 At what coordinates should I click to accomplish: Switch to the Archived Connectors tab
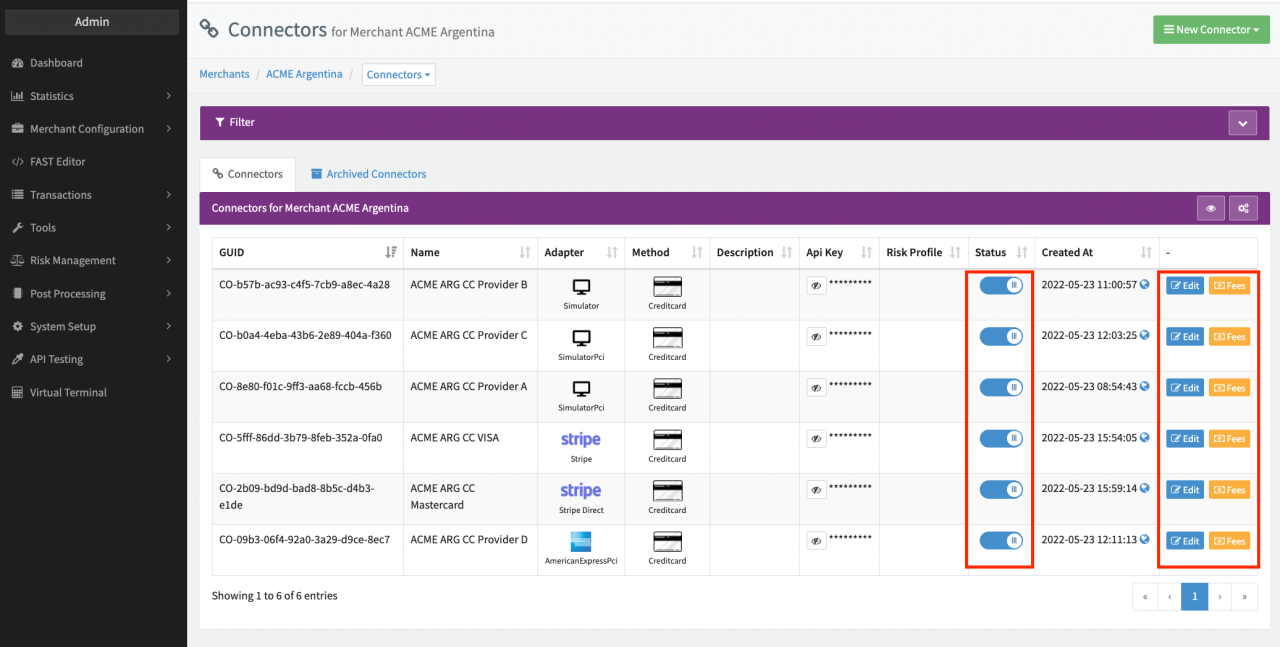click(368, 174)
